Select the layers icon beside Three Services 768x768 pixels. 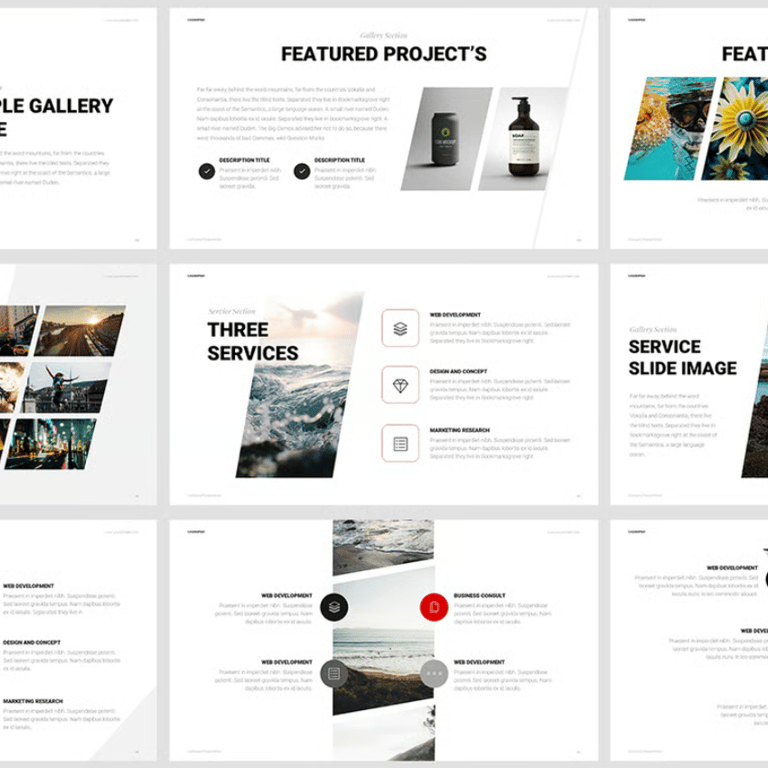(x=400, y=328)
